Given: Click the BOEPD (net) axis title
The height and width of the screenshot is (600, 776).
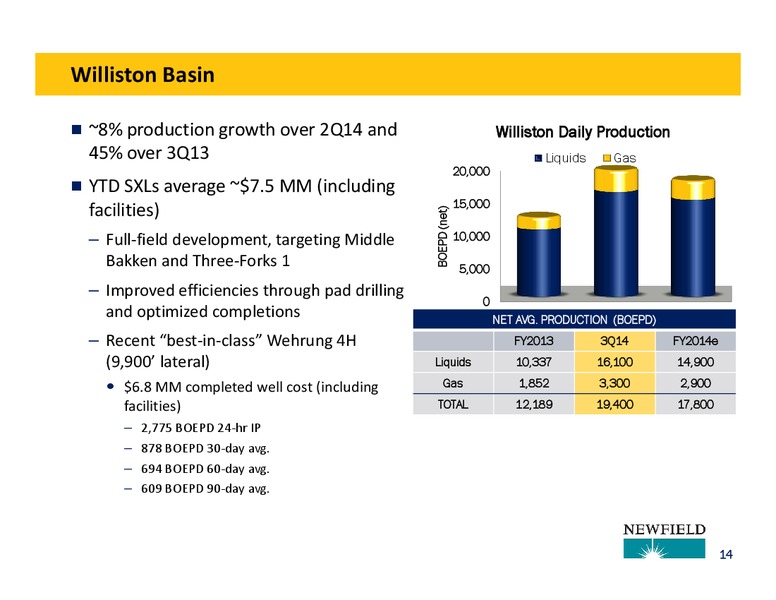Looking at the screenshot, I should pos(442,236).
